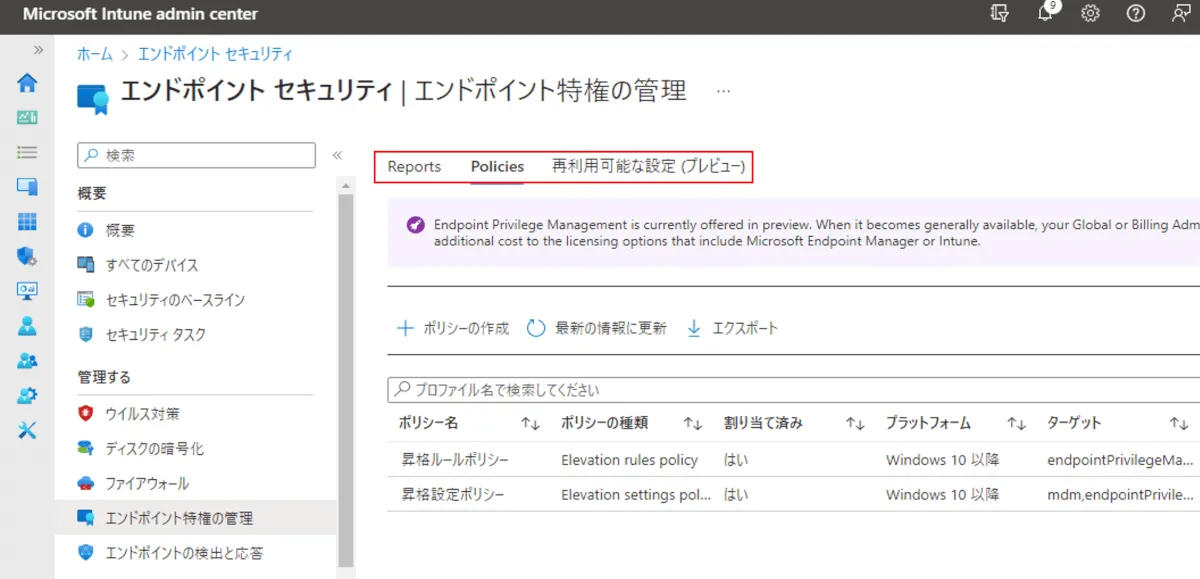
Task: Open the ellipsis menu beside page title
Action: [x=724, y=91]
